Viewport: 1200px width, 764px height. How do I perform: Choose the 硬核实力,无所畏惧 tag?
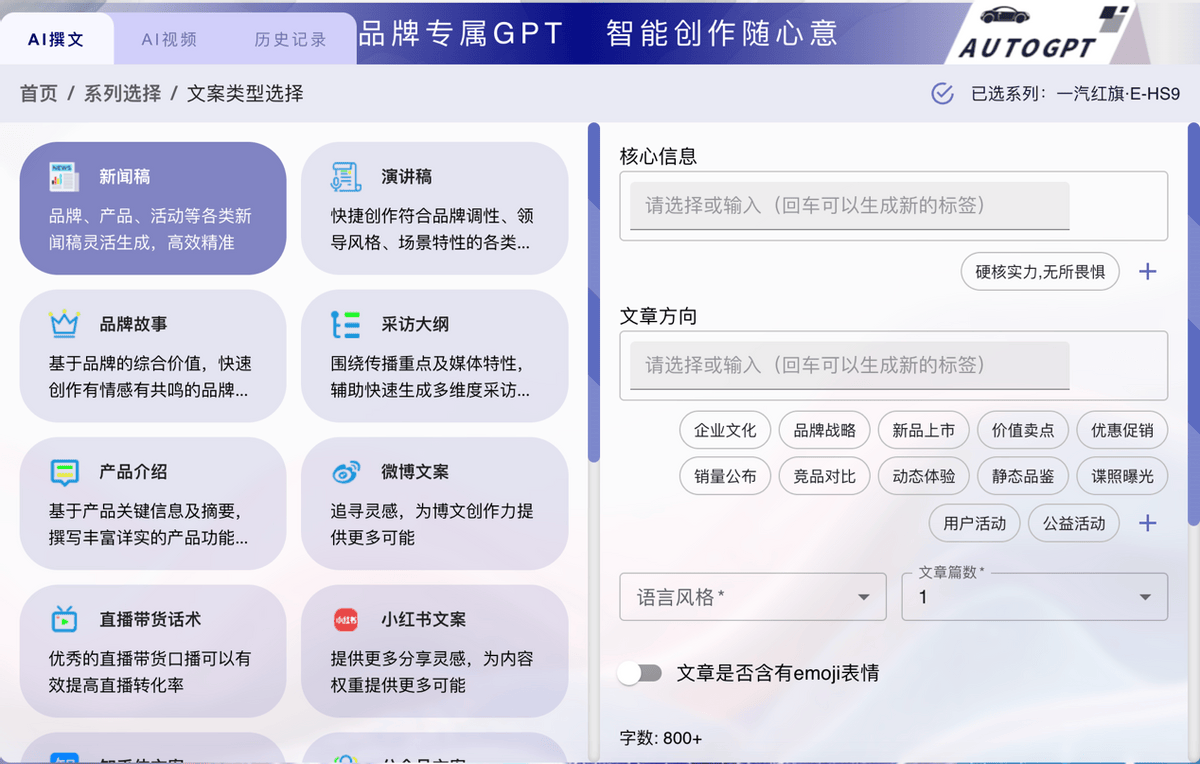click(x=1040, y=271)
